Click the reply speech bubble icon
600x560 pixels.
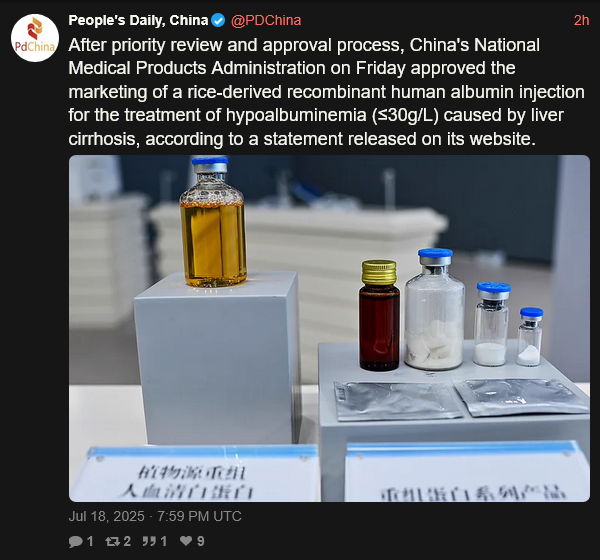click(x=76, y=541)
